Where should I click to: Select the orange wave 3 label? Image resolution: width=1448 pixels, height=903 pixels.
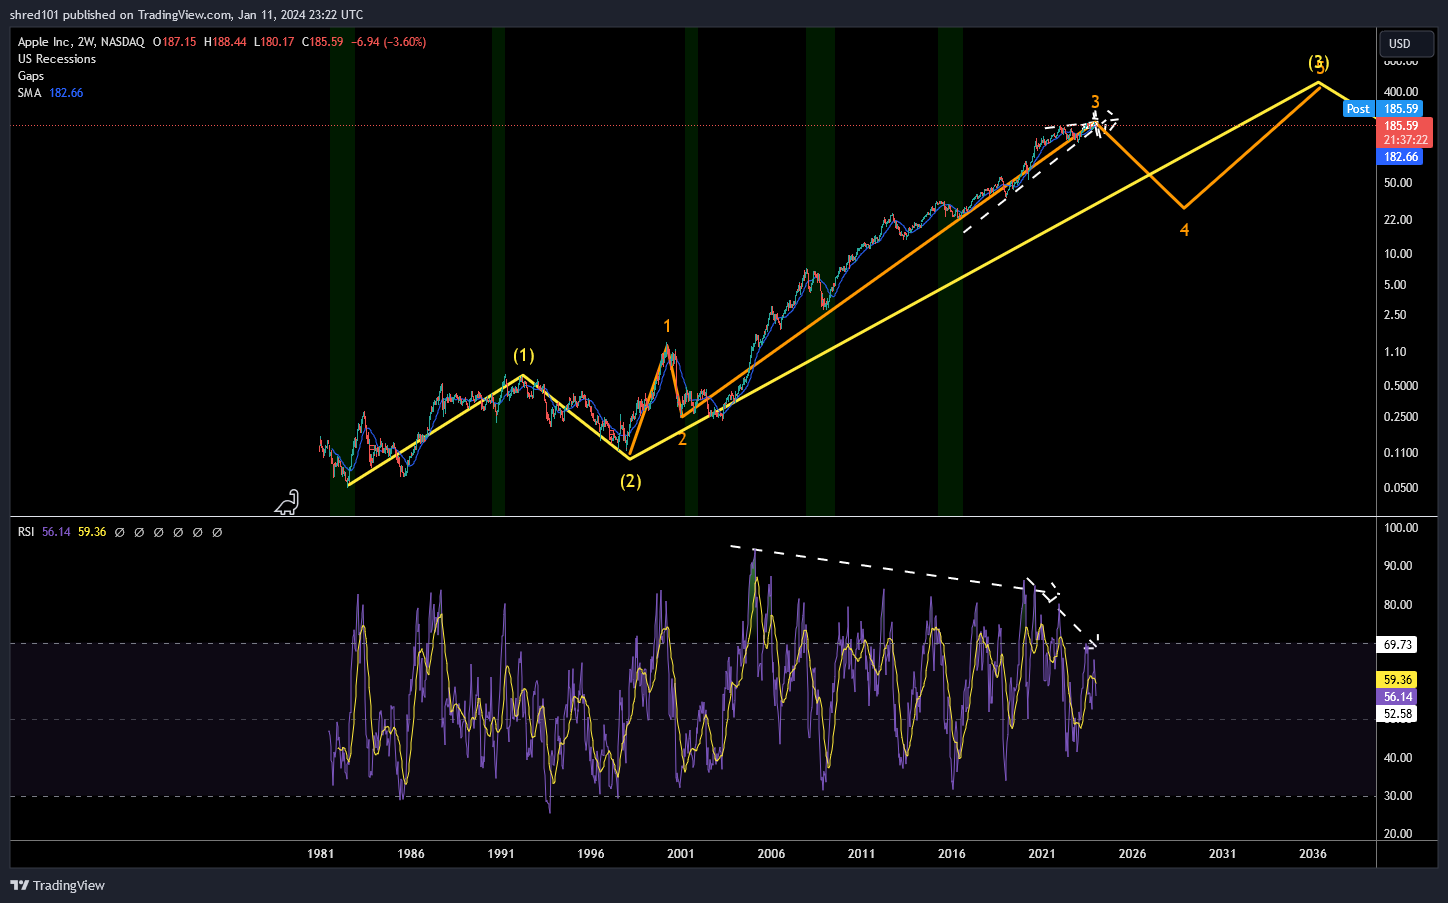pos(1095,102)
